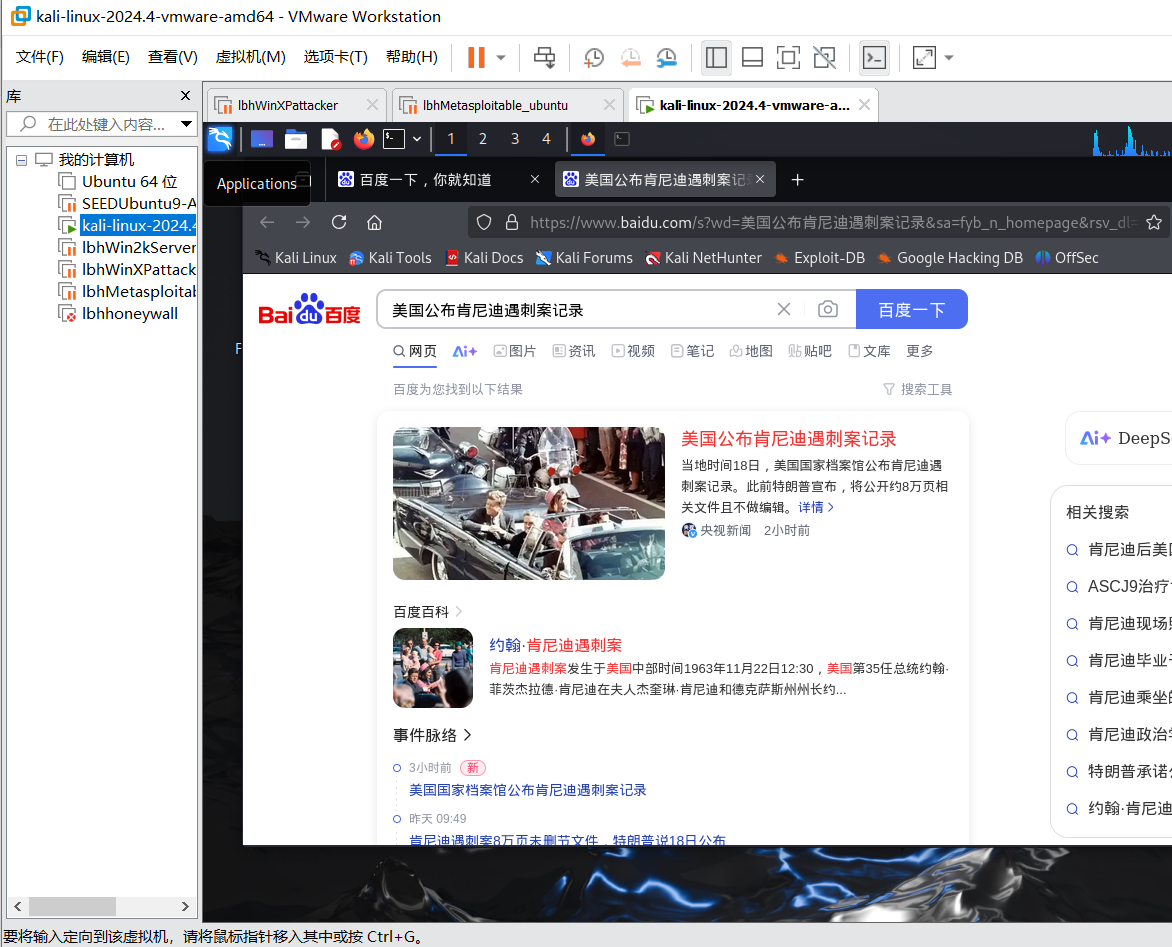
Task: Open the 搜索工具 filter
Action: (x=918, y=389)
